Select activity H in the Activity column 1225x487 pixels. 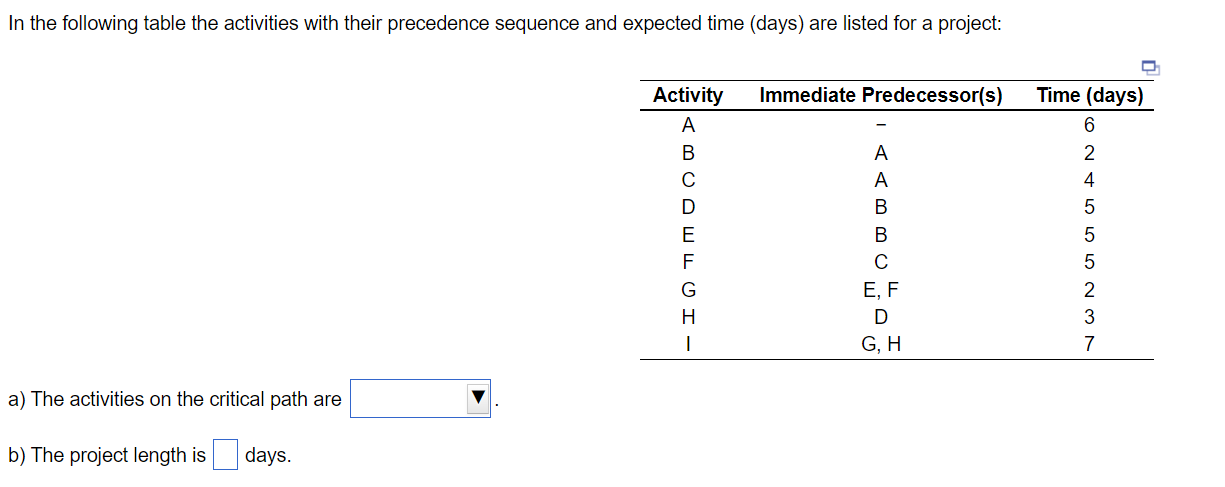tap(687, 318)
